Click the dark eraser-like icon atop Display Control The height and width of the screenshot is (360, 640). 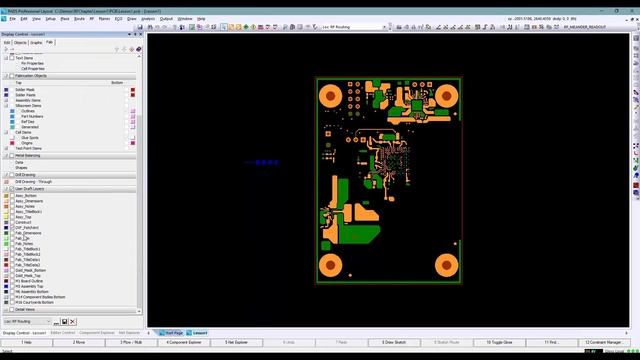coord(138,49)
